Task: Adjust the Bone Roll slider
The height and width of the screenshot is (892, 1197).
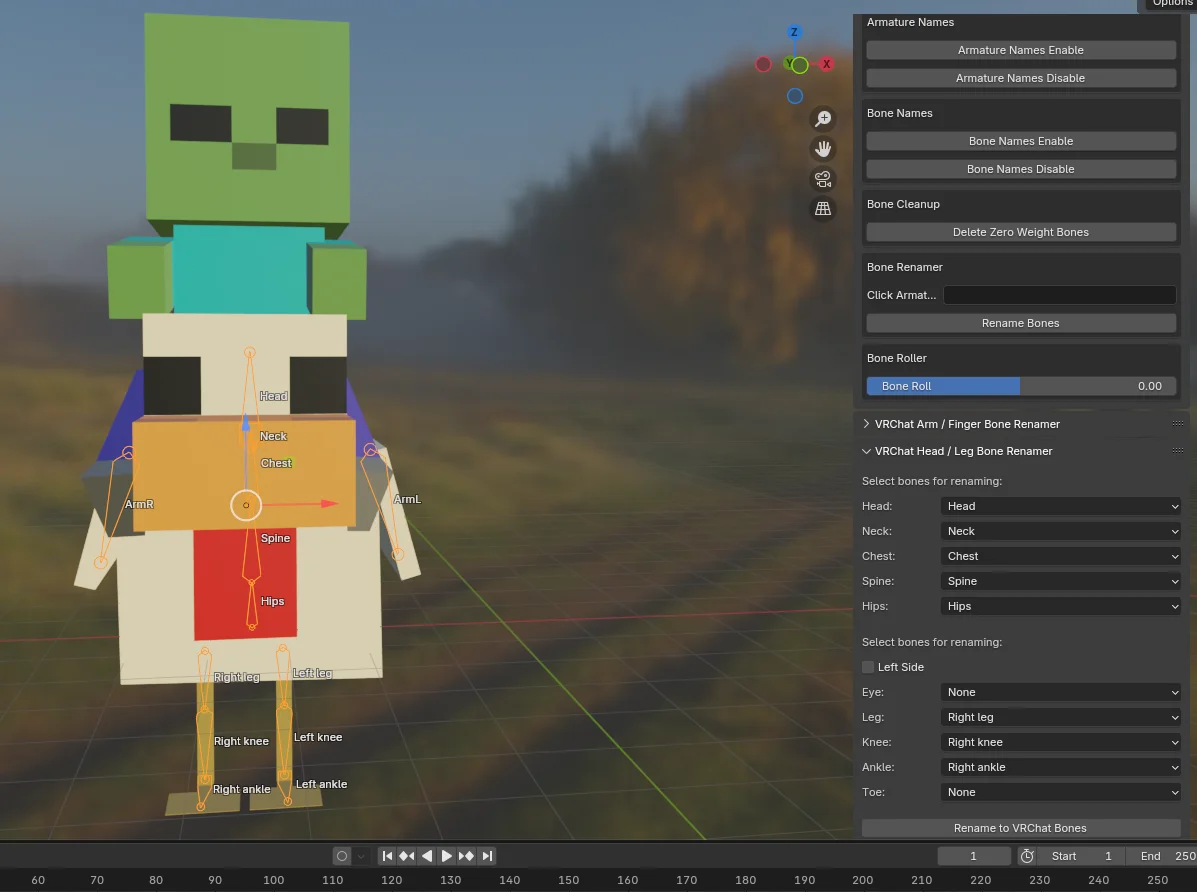Action: click(x=1020, y=386)
